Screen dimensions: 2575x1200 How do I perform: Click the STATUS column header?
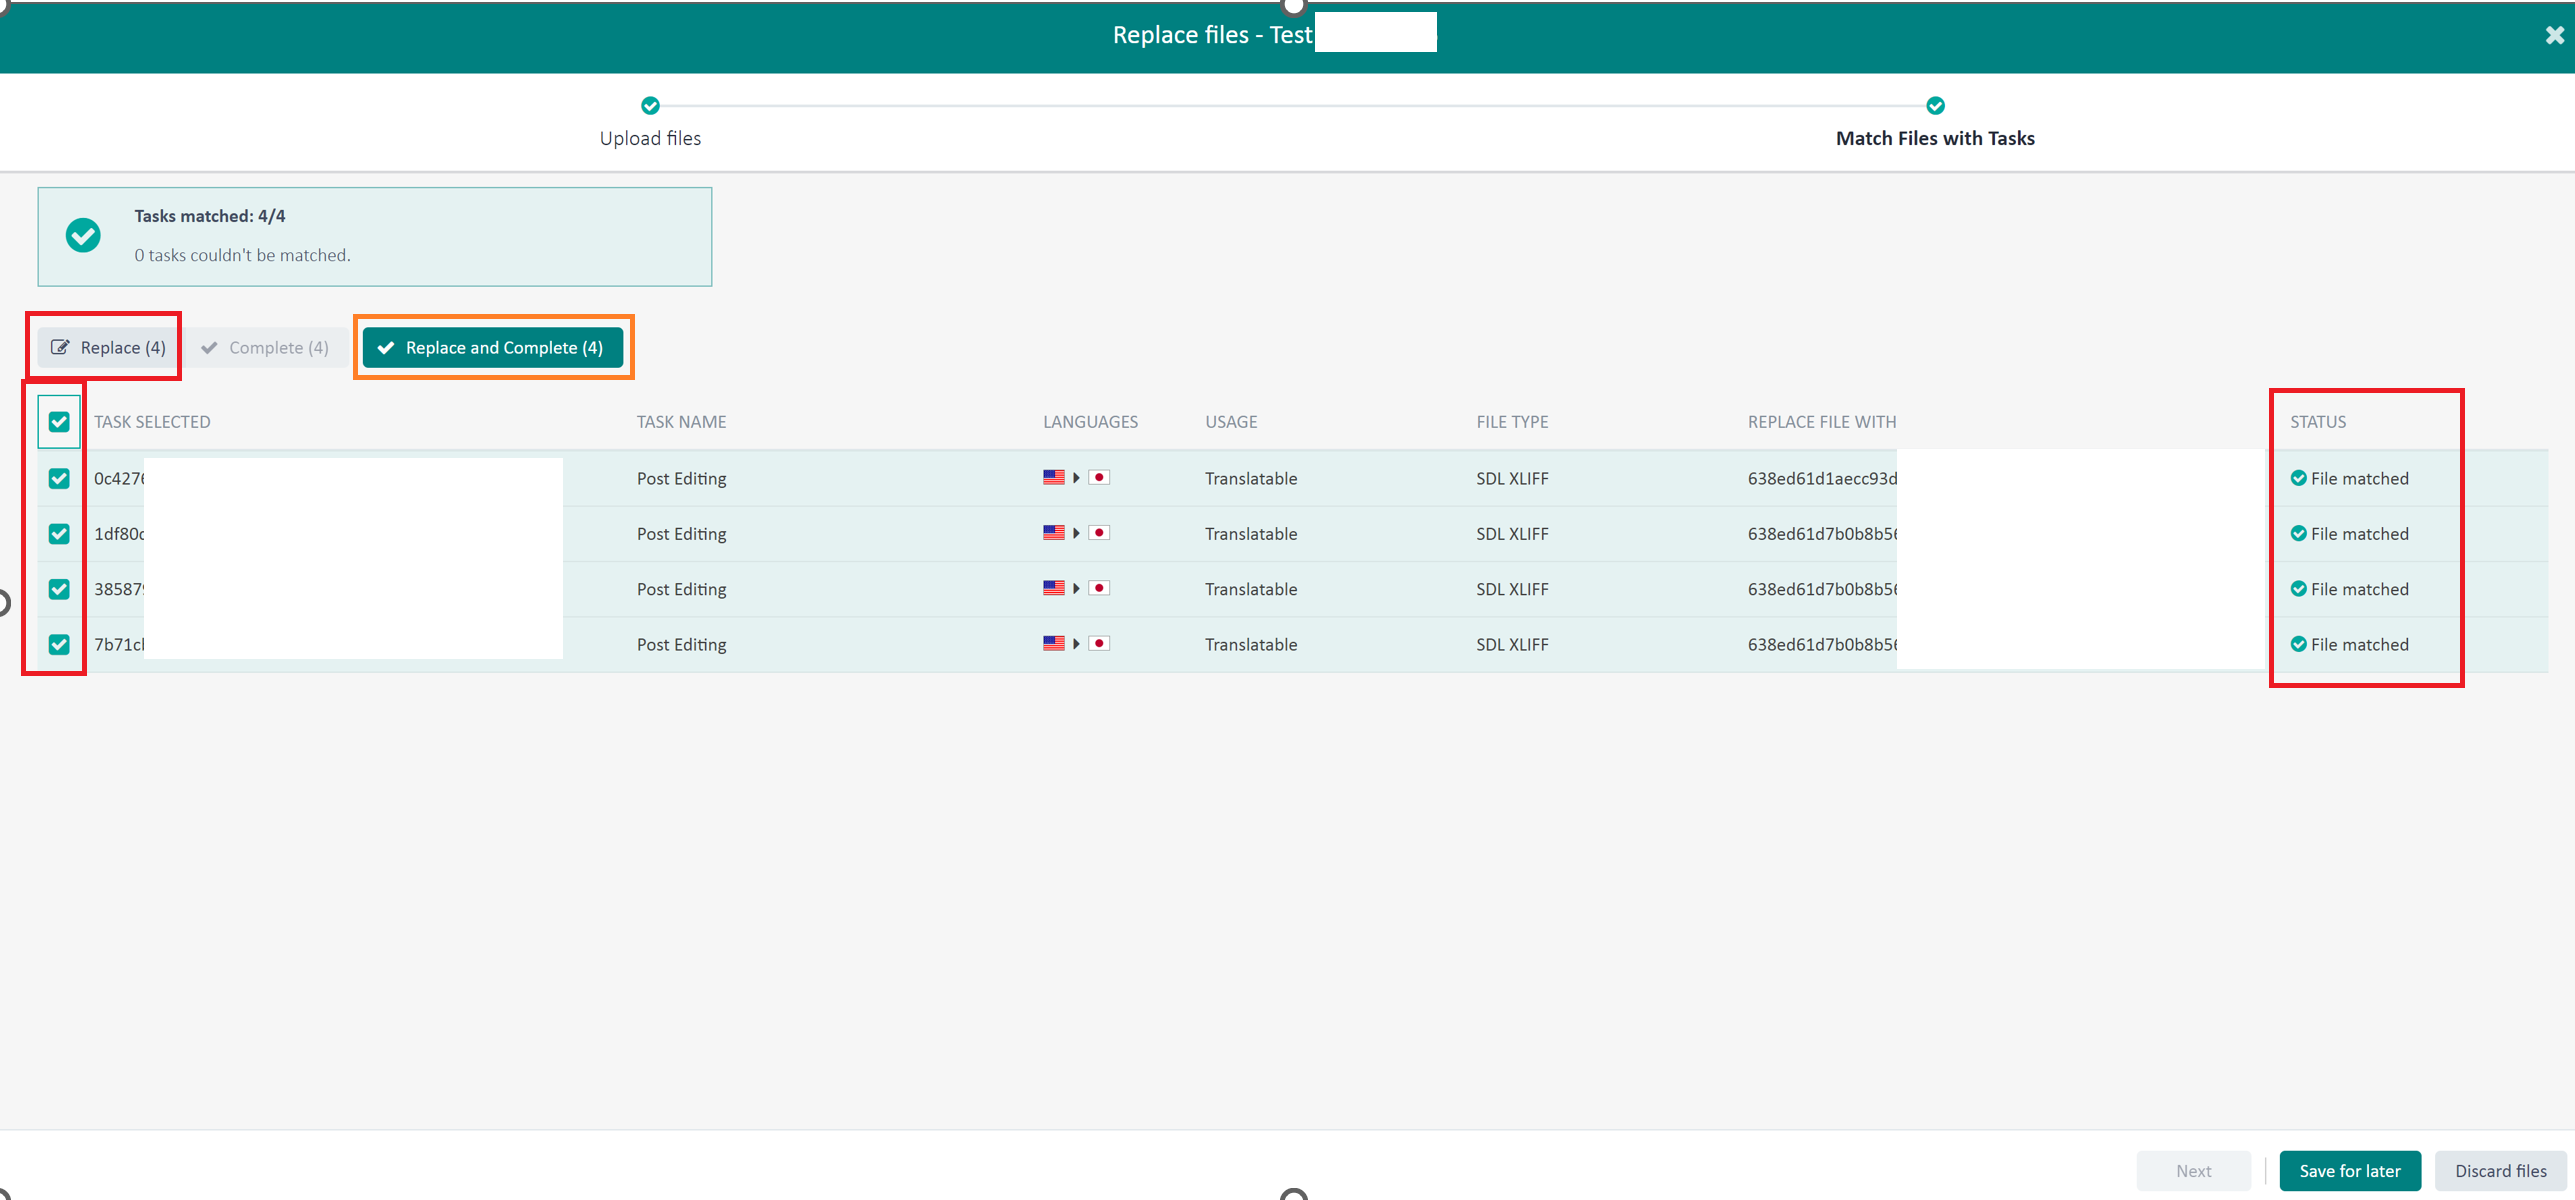[x=2317, y=422]
